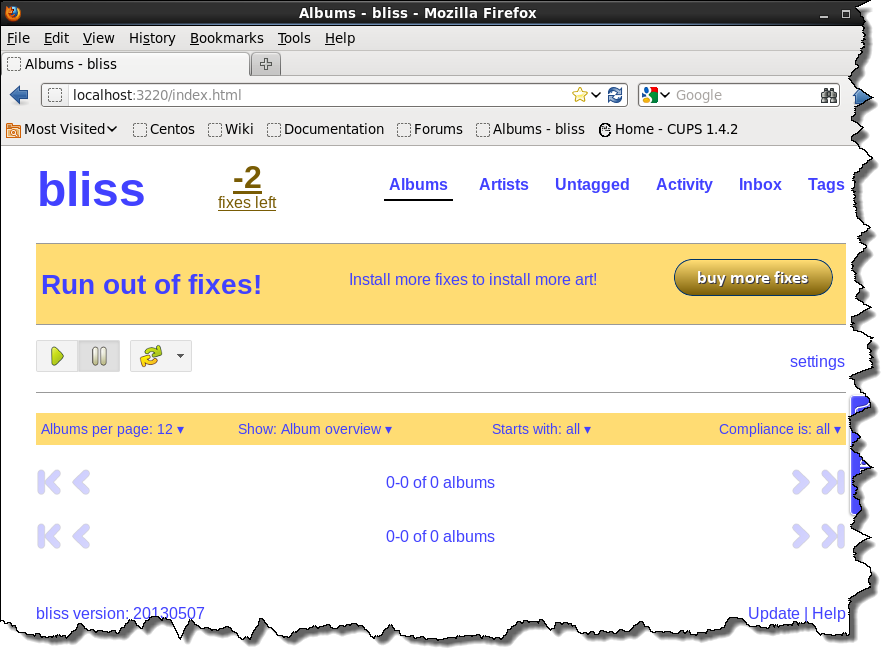
Task: Go to next page in upper pager
Action: click(801, 482)
